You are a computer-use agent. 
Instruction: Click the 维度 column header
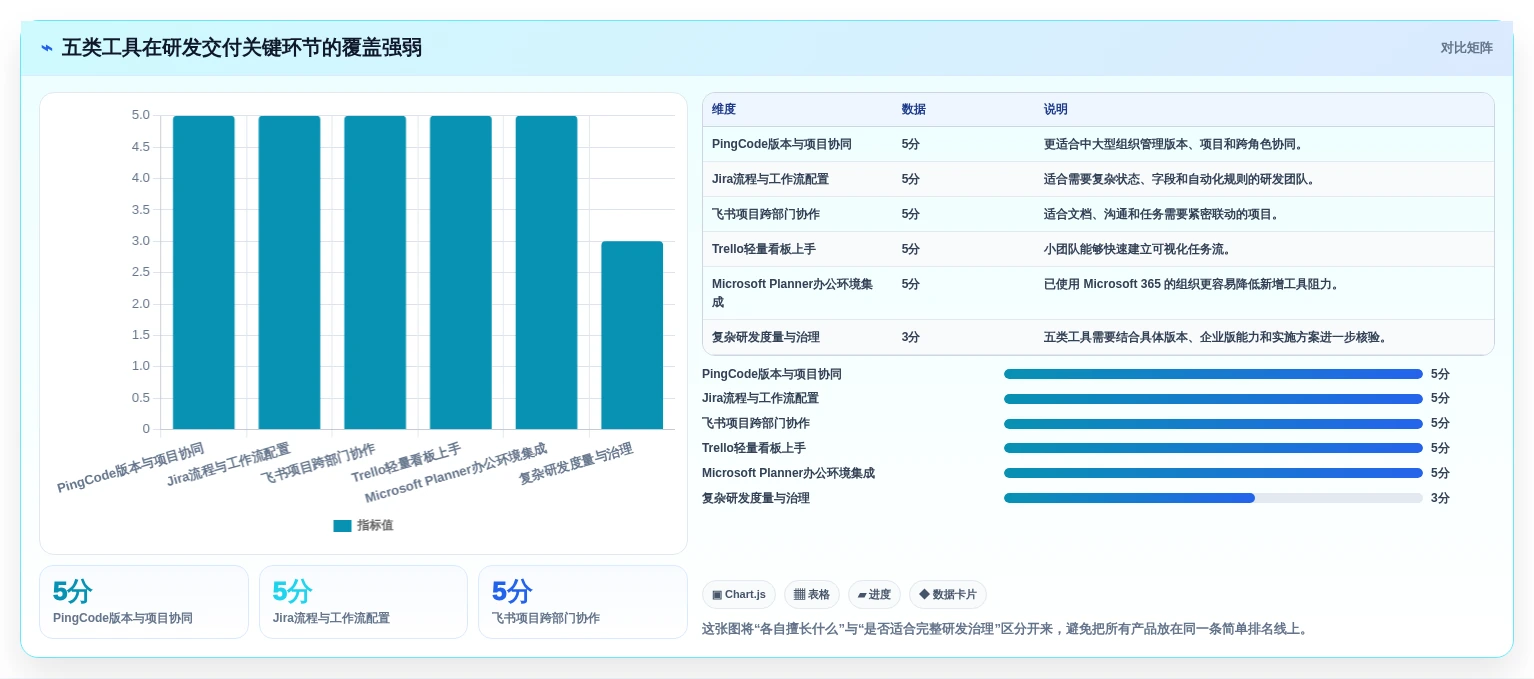(x=724, y=109)
